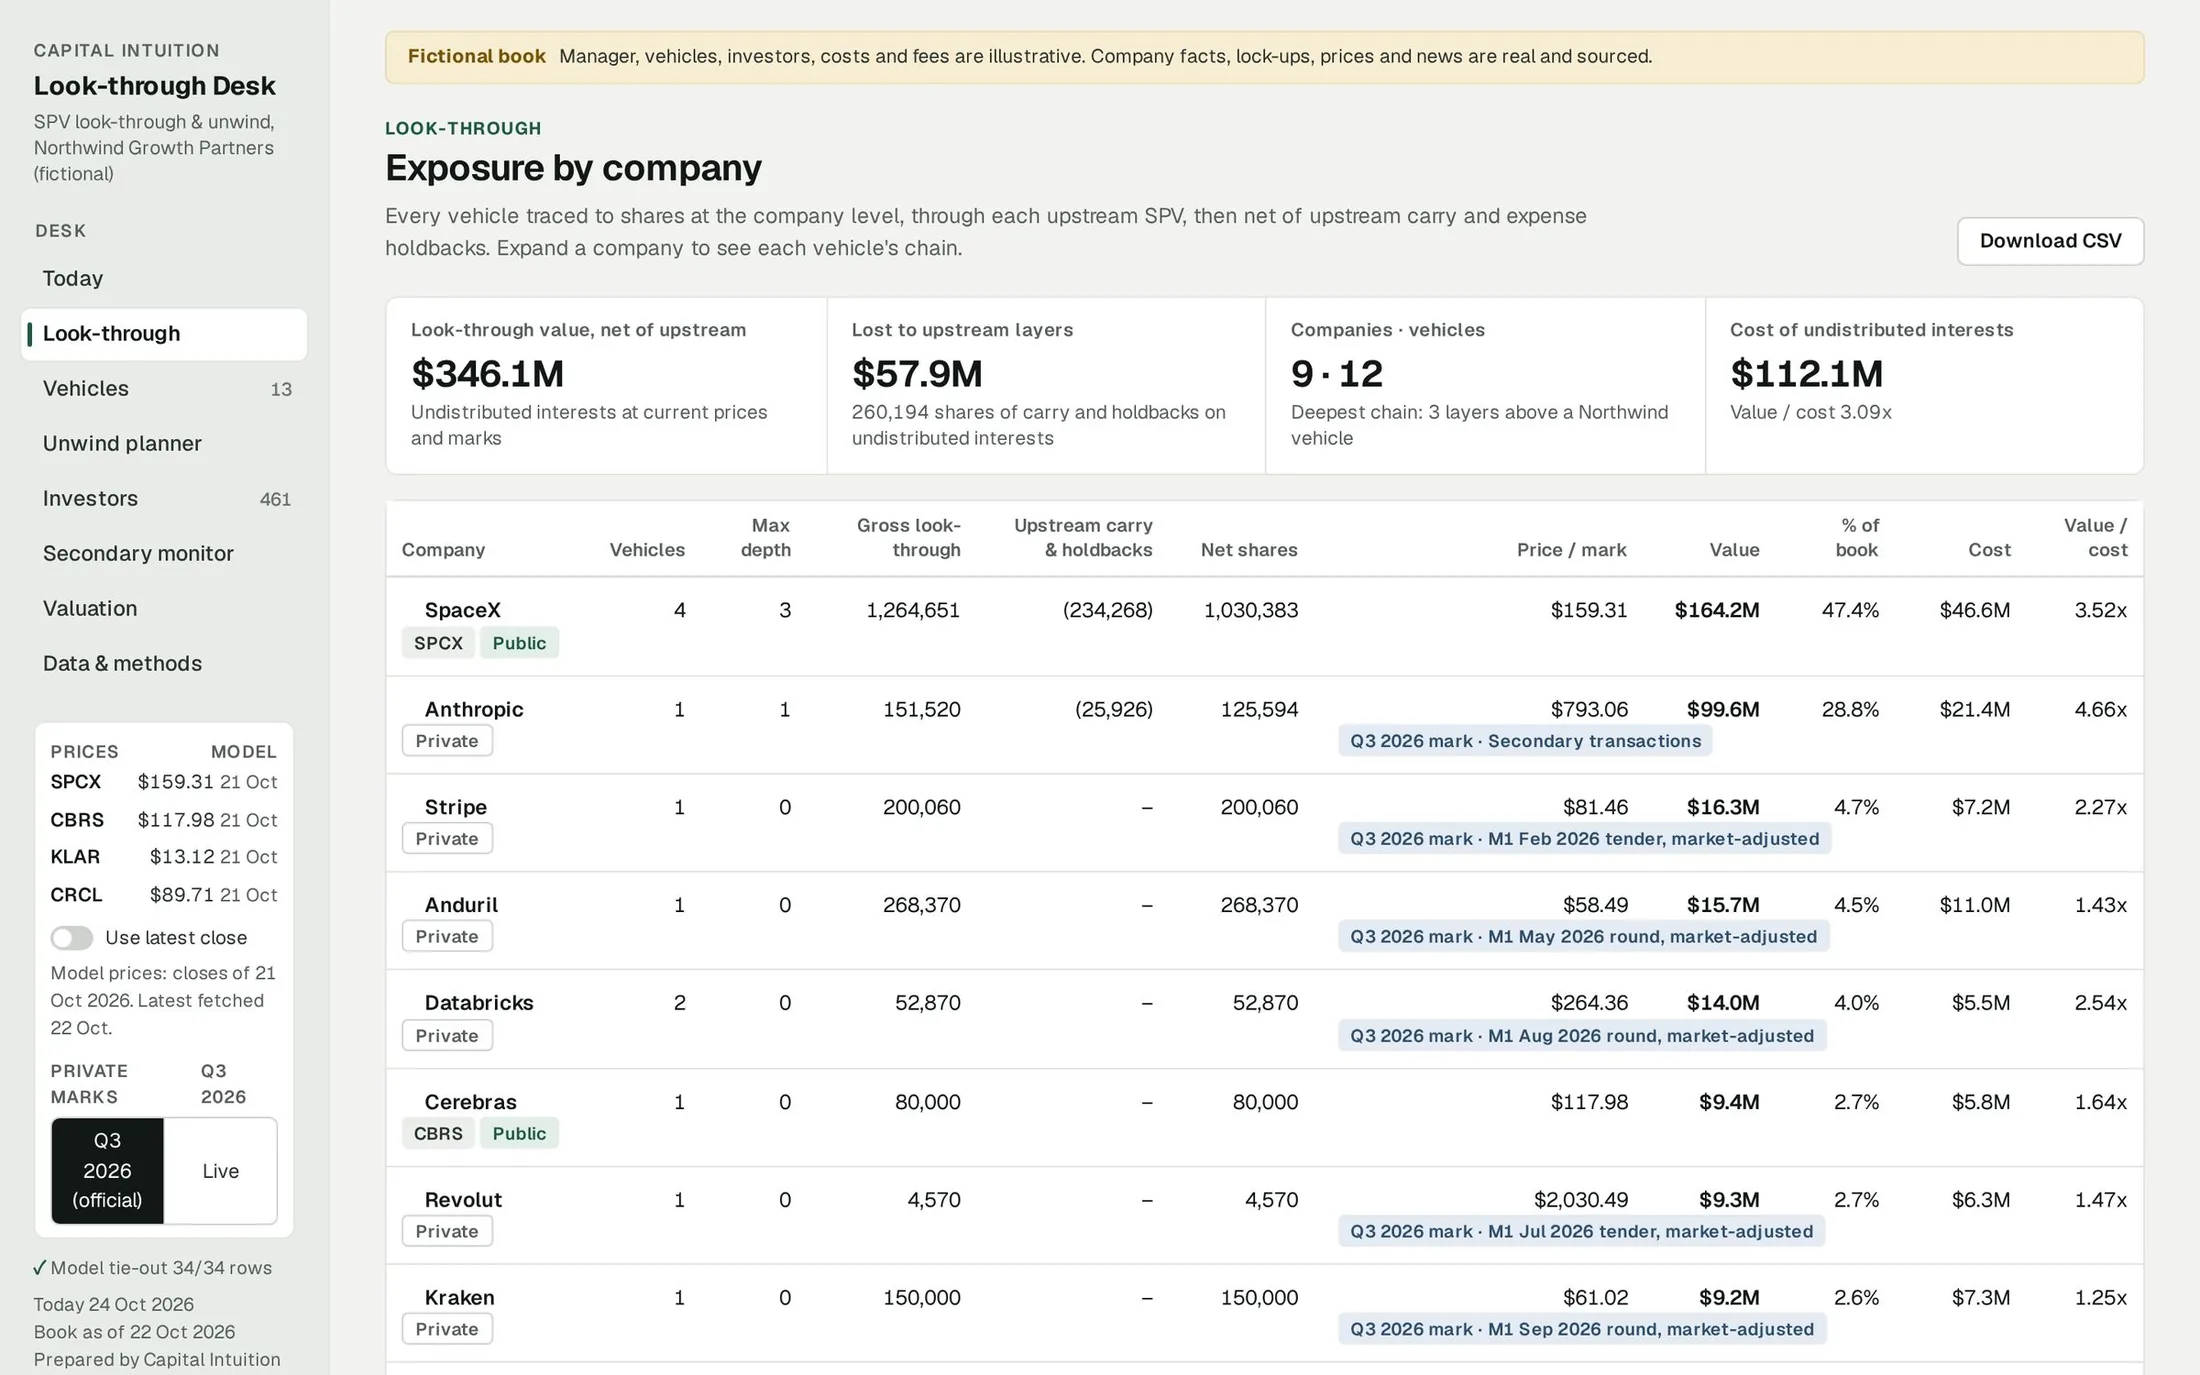Click the CRCL $89.71 price row
Screen dimensions: 2200x1375
click(x=164, y=895)
